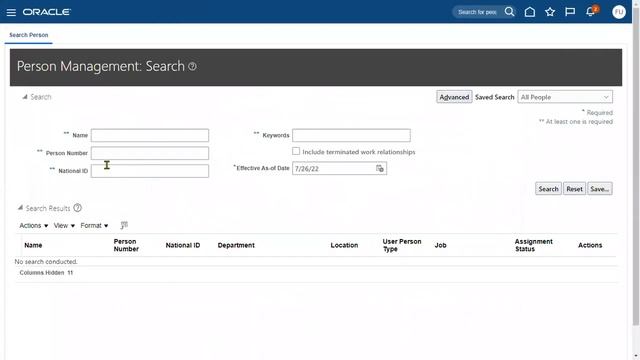Click the search magnifier icon in header
The height and width of the screenshot is (360, 640).
click(x=509, y=12)
